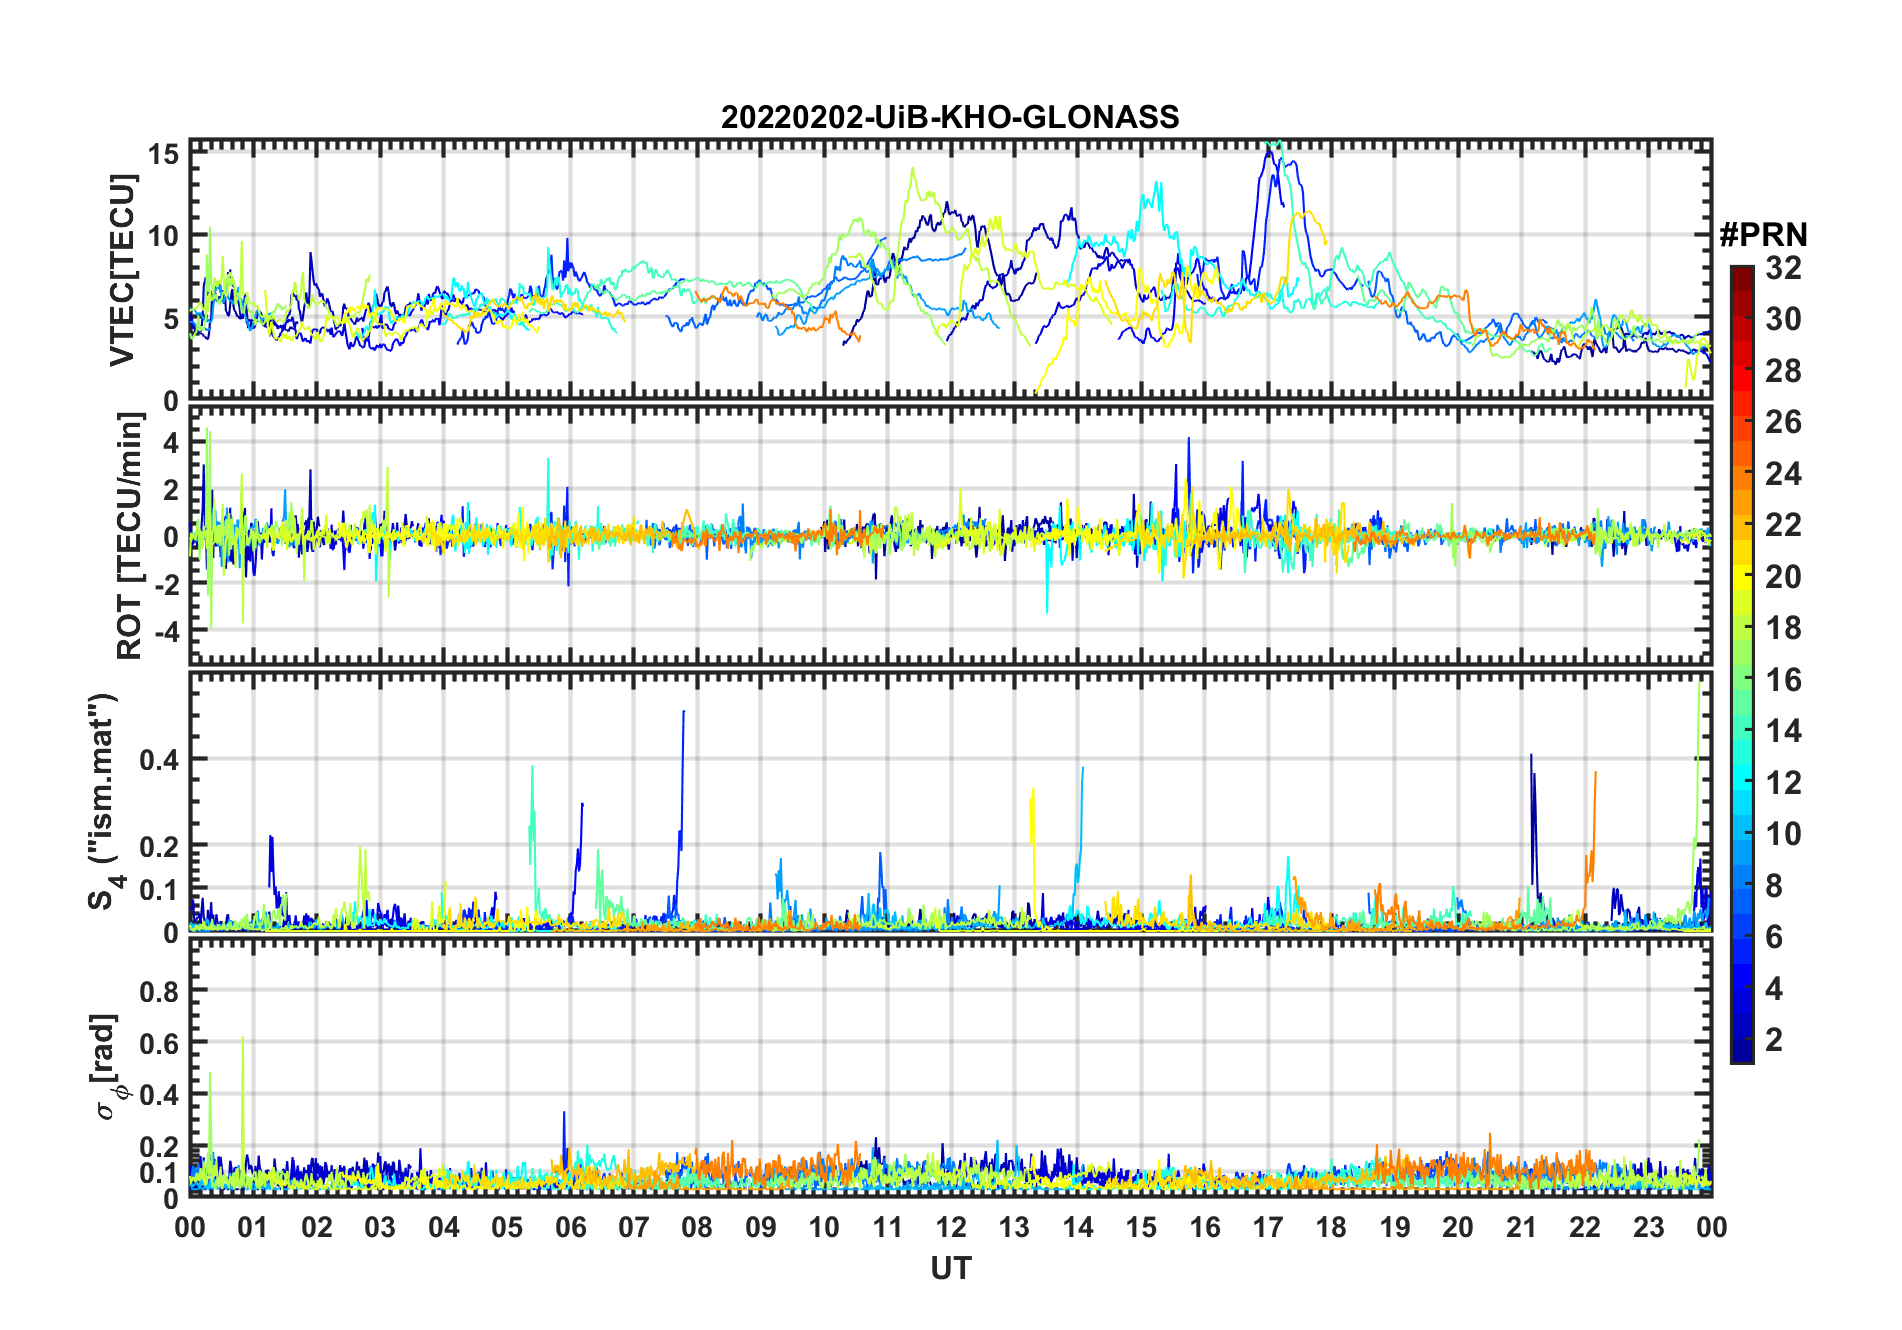Click the 06 hour tick label on x-axis
The image size is (1902, 1330).
[x=570, y=1227]
